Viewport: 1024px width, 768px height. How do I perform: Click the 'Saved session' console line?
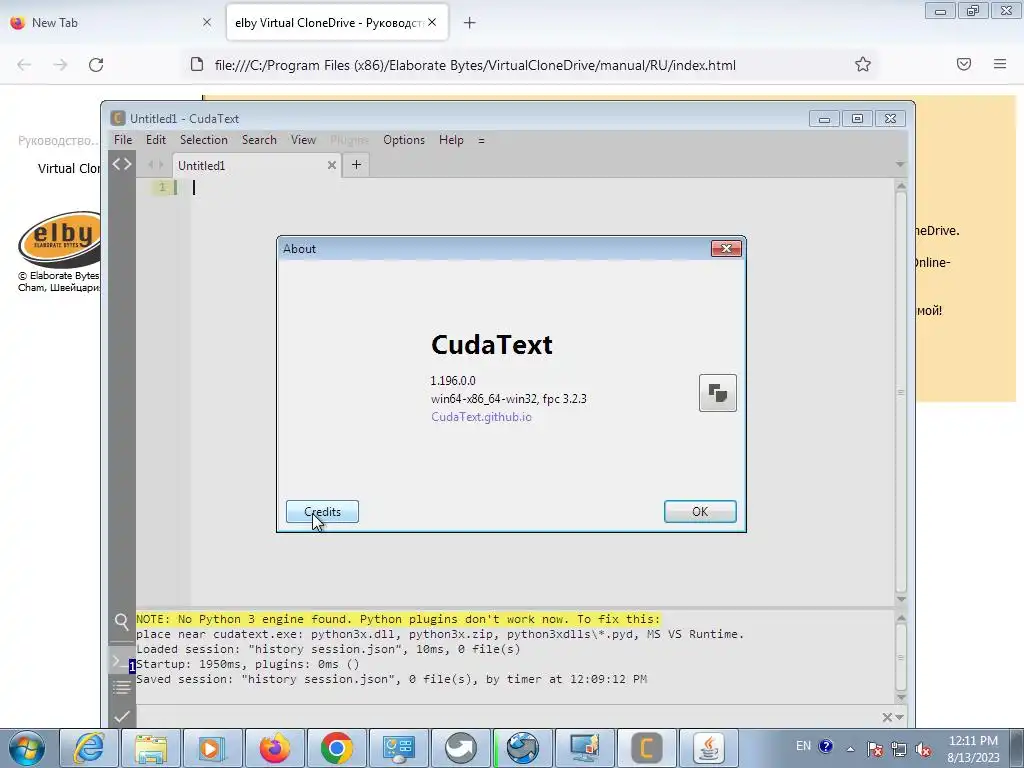pos(391,679)
